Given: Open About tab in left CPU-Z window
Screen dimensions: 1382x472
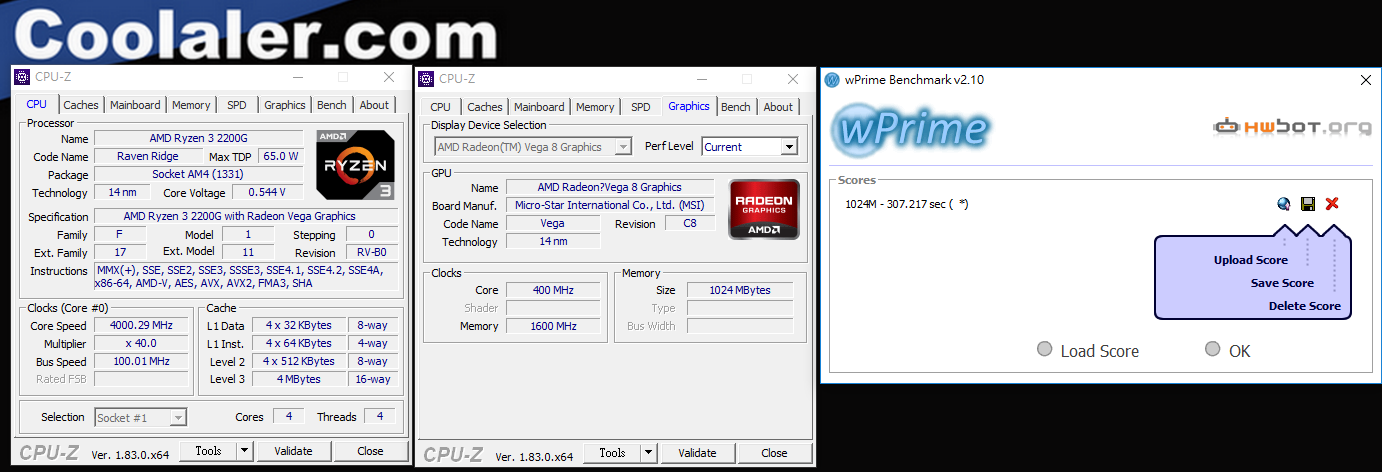Looking at the screenshot, I should click(x=374, y=105).
